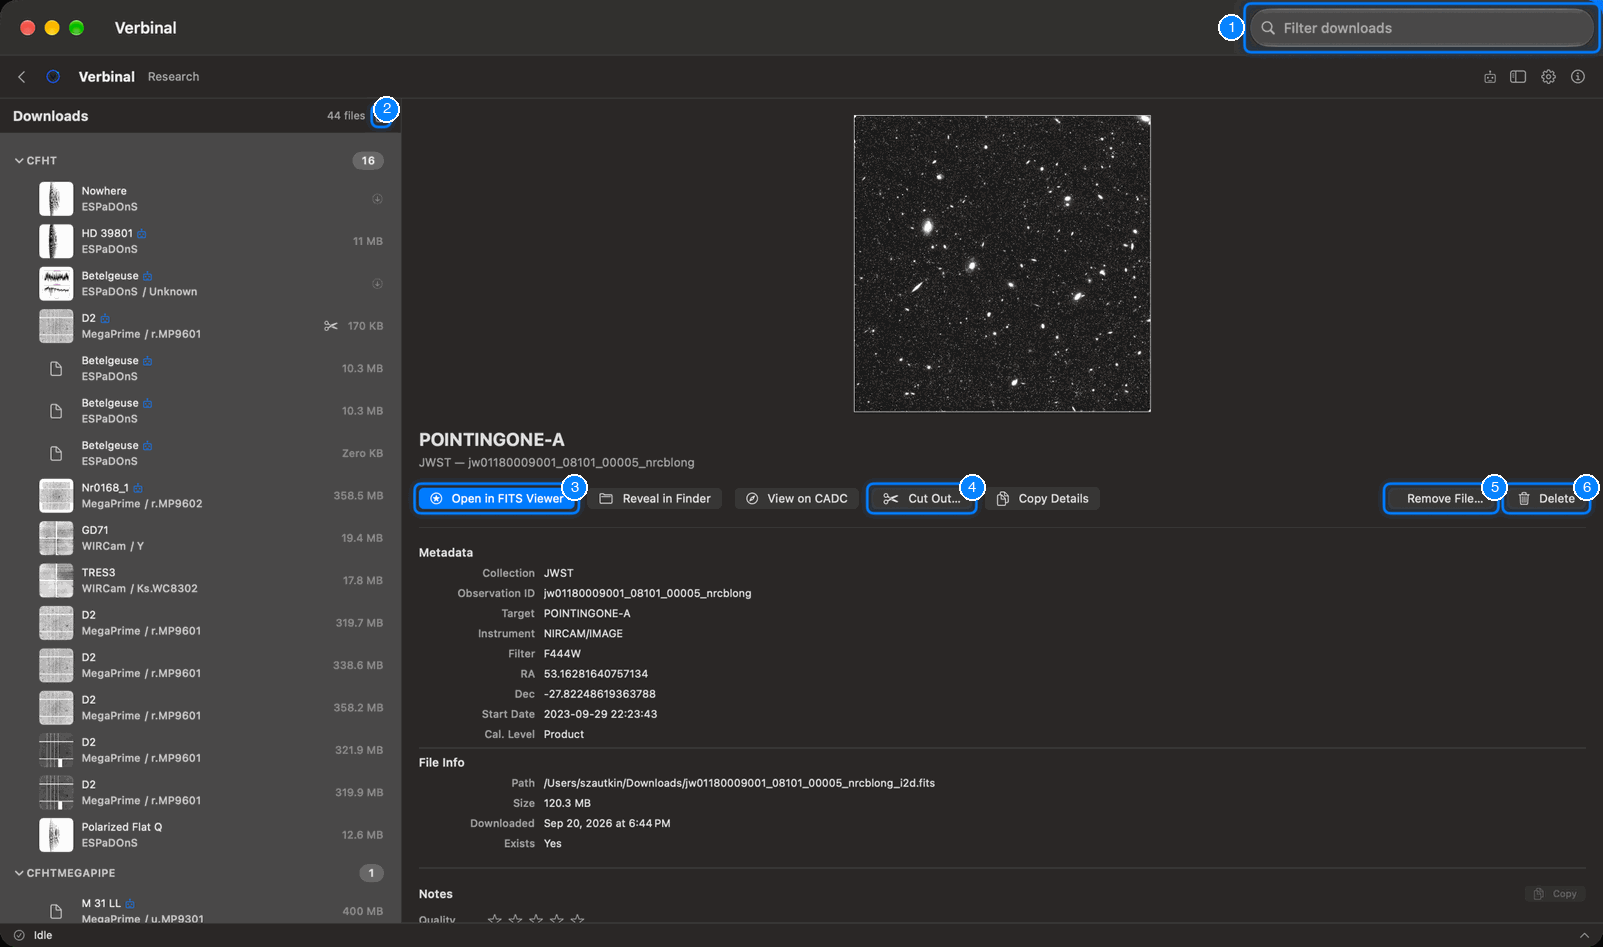Select Nowhere ESPaDOnS thumbnail
The height and width of the screenshot is (947, 1603).
coord(56,199)
